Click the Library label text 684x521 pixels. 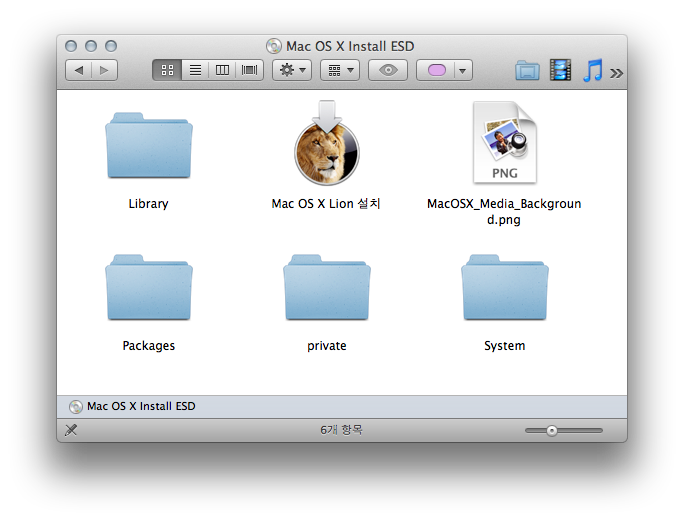(148, 204)
